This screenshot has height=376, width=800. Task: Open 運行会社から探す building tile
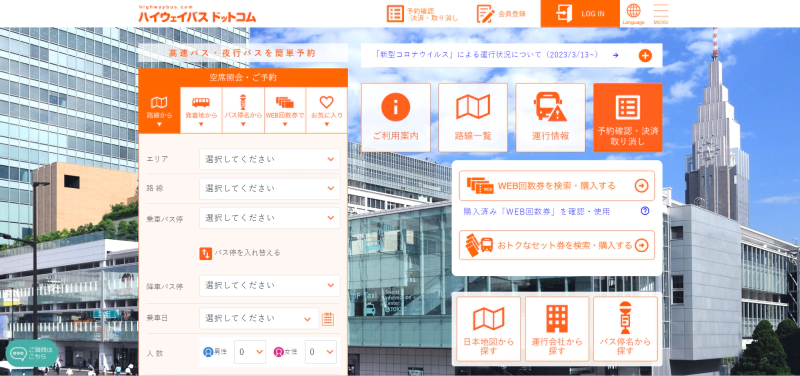tap(557, 329)
